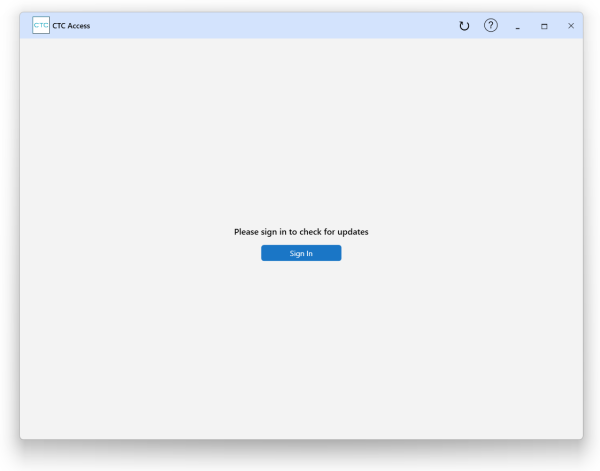Hit the X button at top right
This screenshot has width=600, height=471.
click(x=571, y=26)
